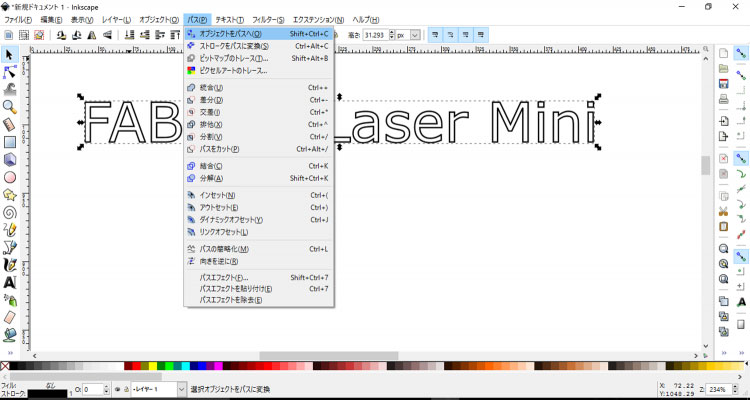
Task: Select the Calligraphy tool
Action: point(9,265)
